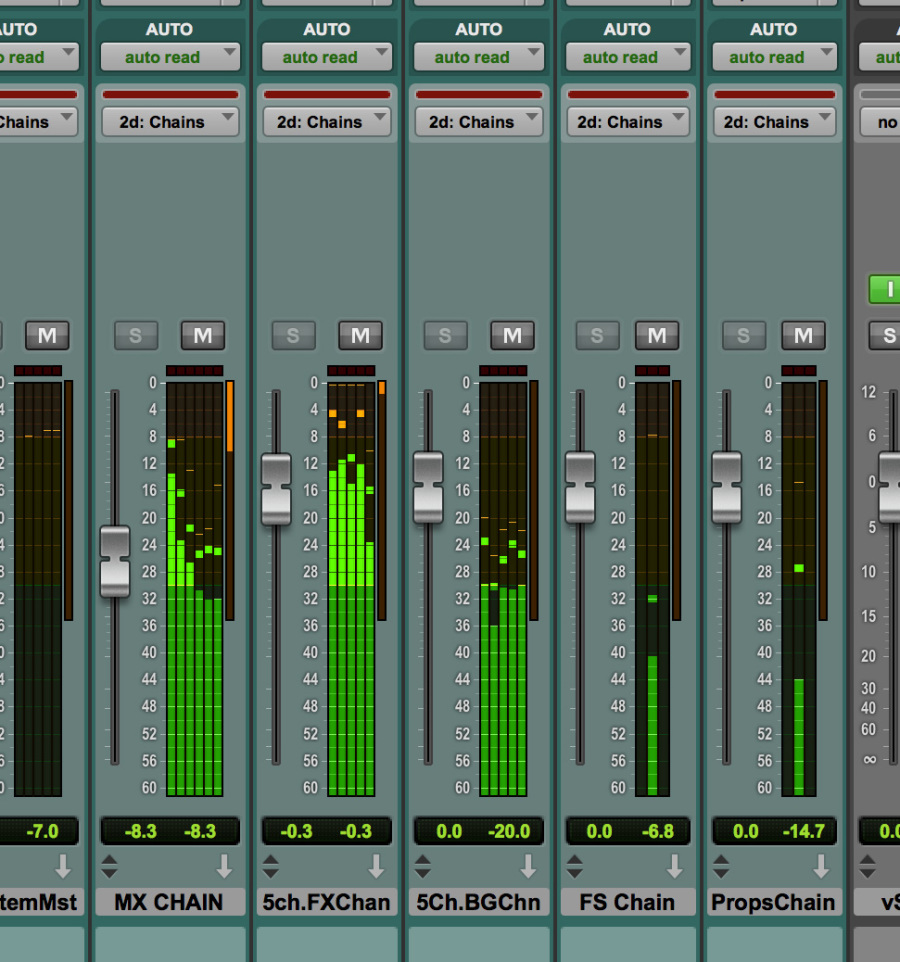Solo the 5Ch.BGChn track
Image resolution: width=900 pixels, height=962 pixels.
[x=445, y=336]
